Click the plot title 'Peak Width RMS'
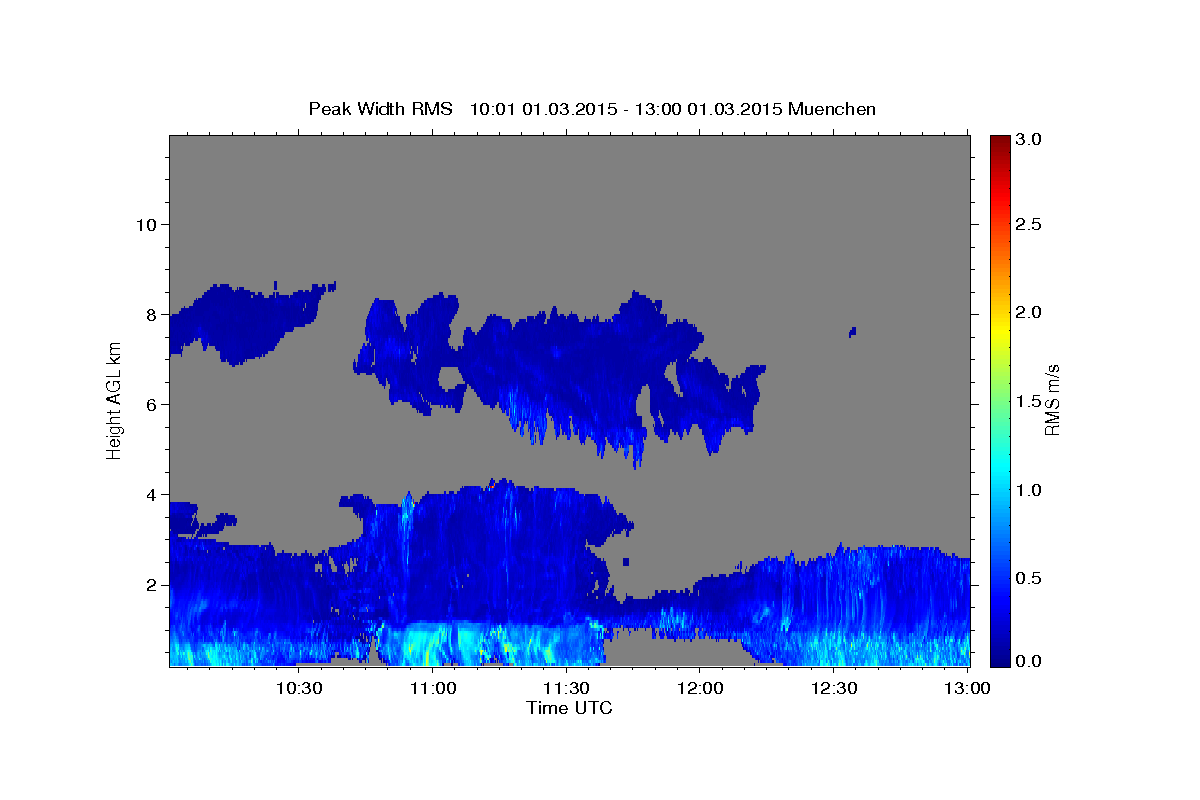 (380, 109)
